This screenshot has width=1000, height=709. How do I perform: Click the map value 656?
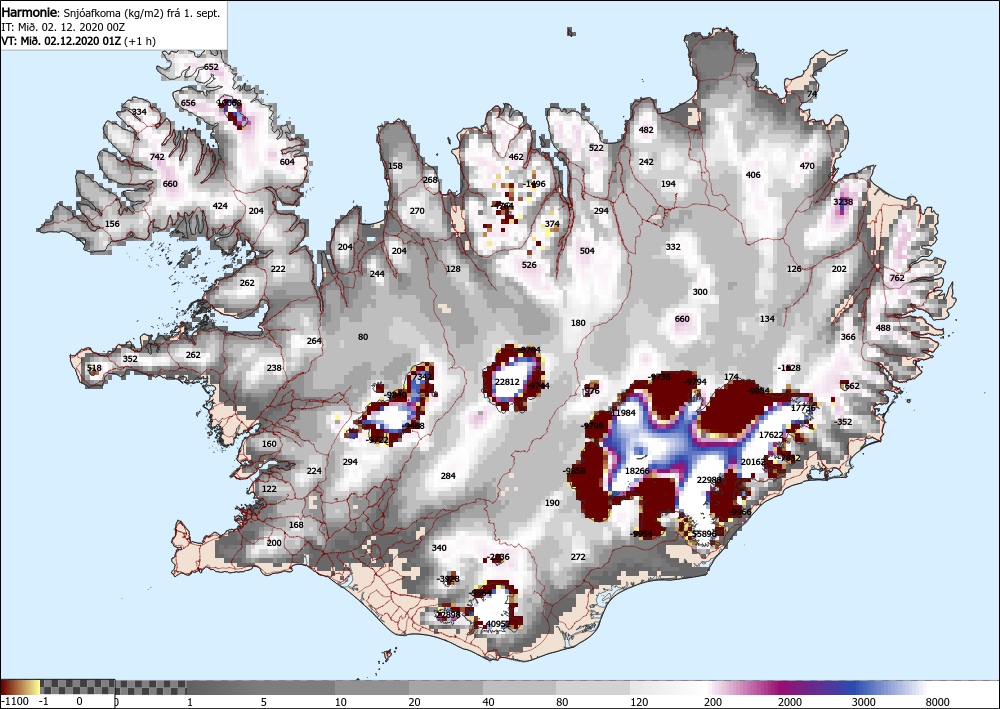coord(188,103)
